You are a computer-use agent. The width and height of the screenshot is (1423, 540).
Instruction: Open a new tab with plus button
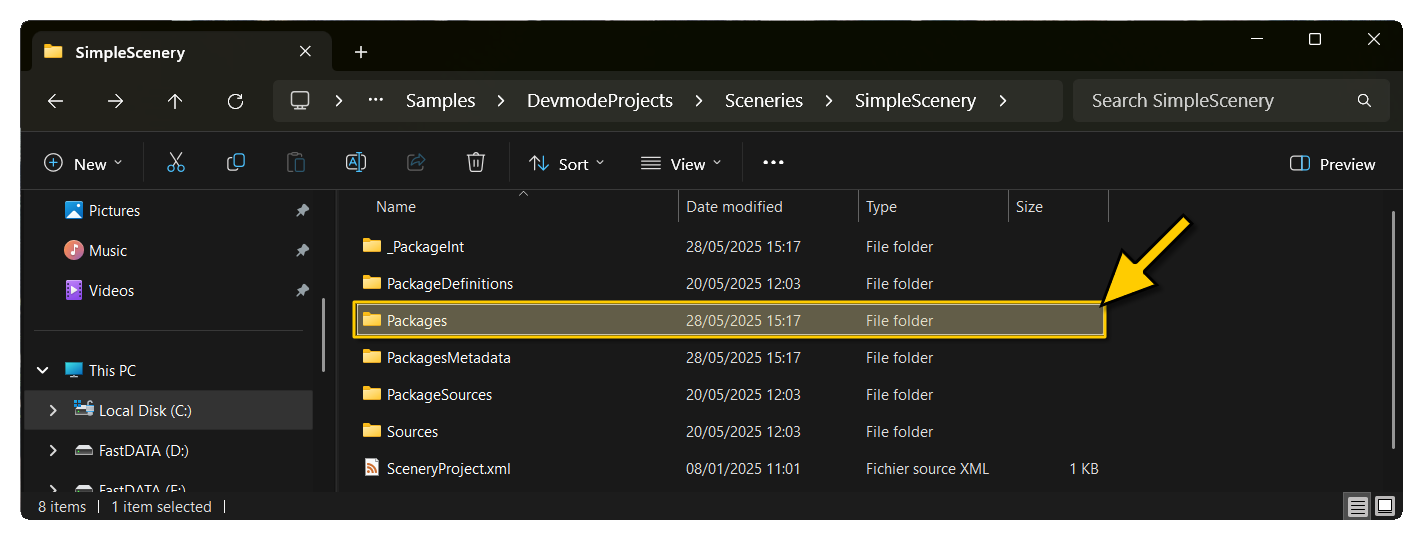coord(361,52)
